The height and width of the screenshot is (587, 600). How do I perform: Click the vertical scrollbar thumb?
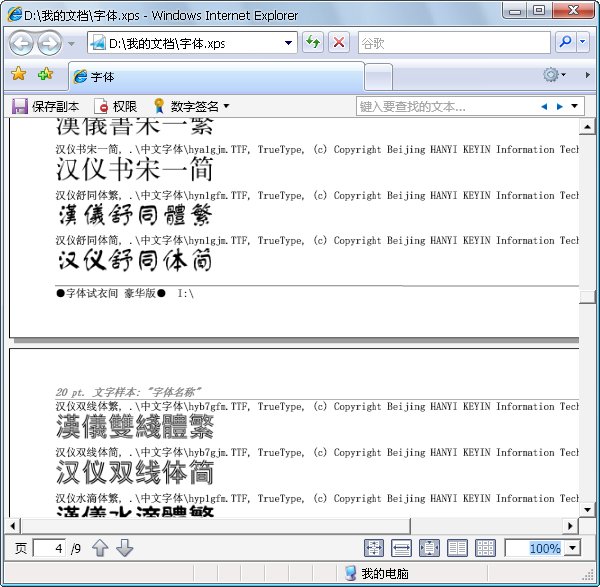(587, 297)
